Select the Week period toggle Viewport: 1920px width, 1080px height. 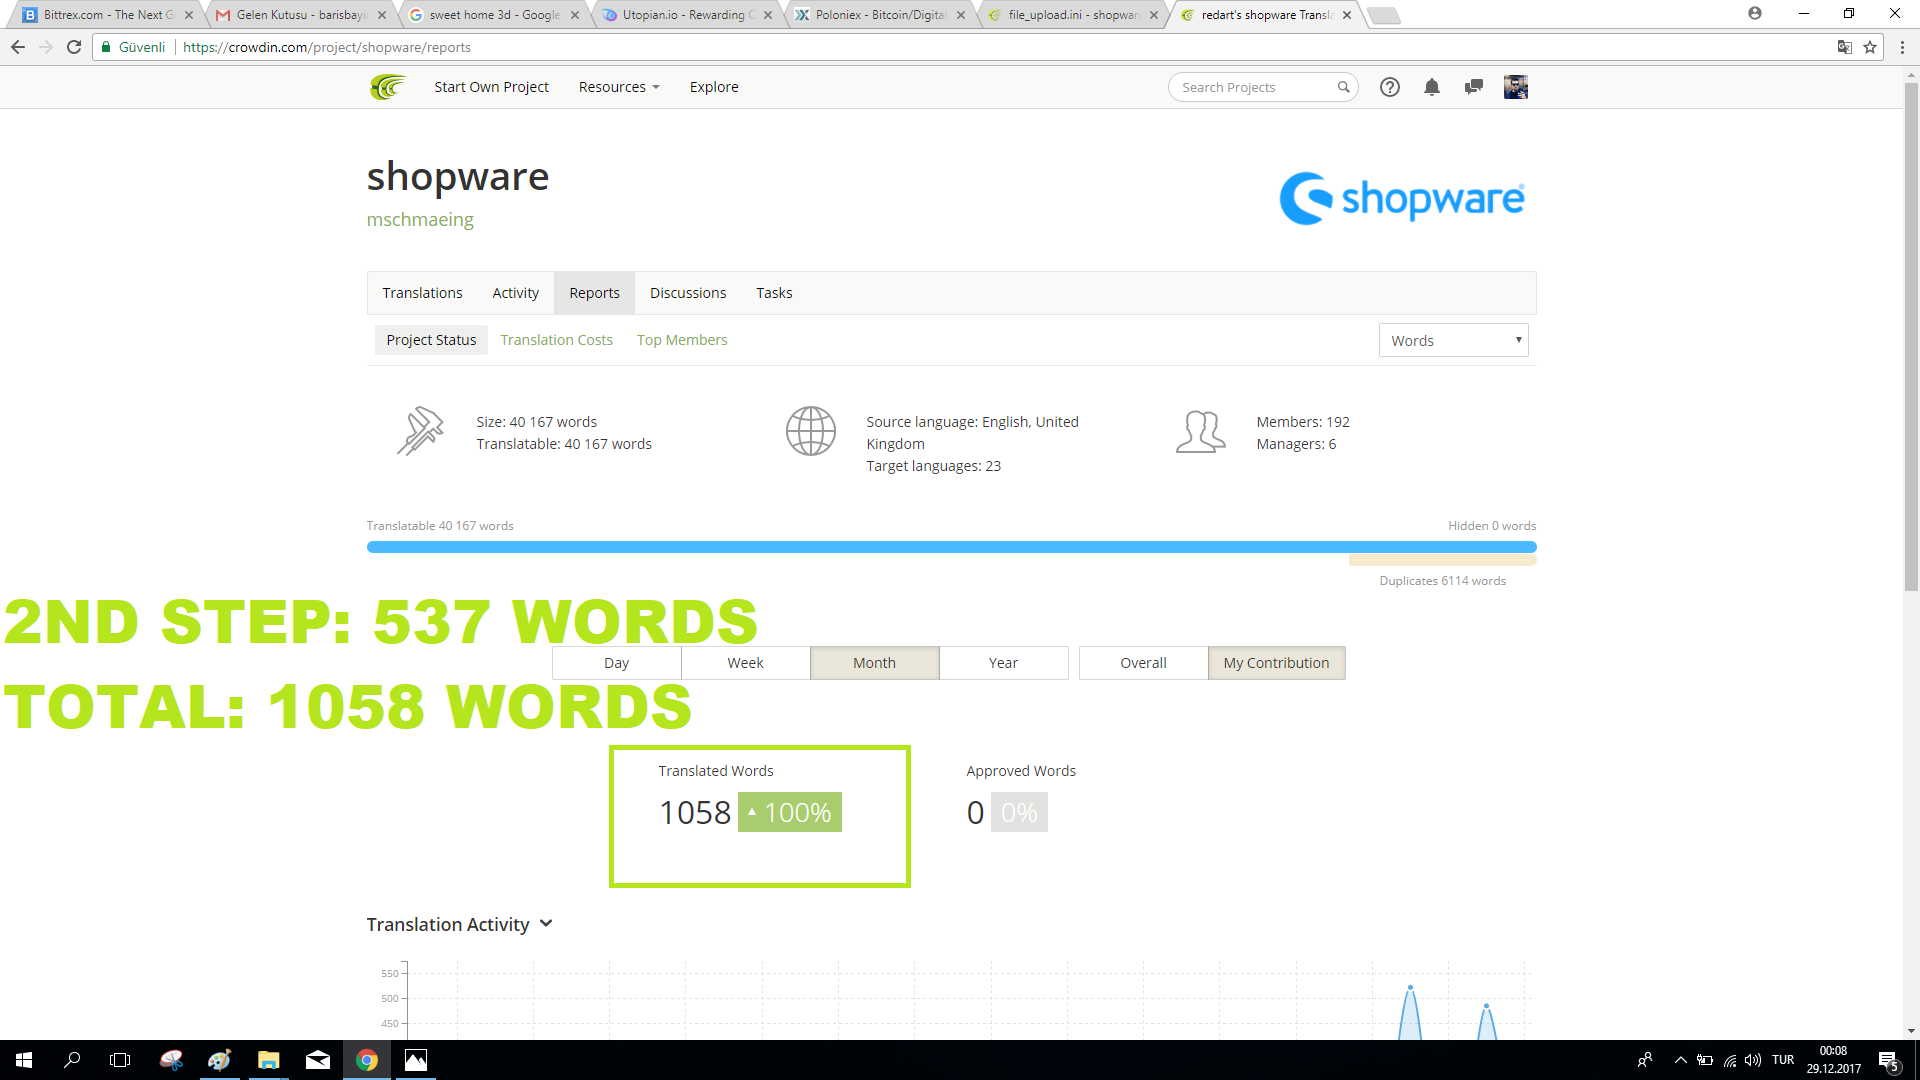click(x=746, y=663)
